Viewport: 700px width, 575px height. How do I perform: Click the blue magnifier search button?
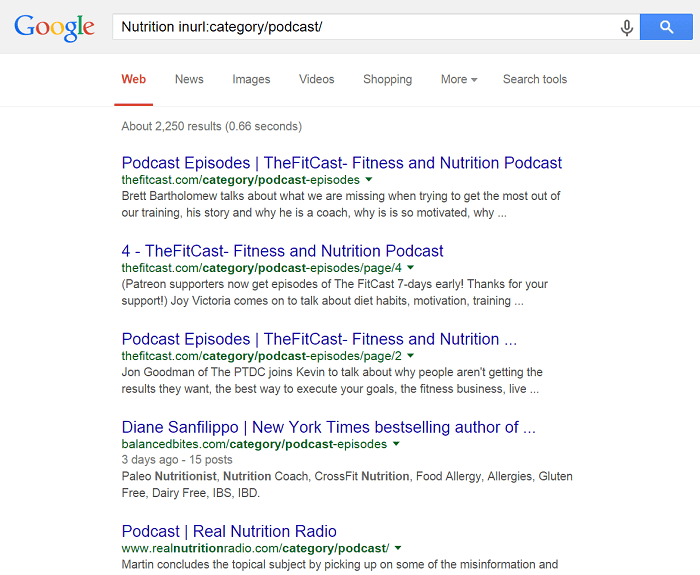point(666,27)
